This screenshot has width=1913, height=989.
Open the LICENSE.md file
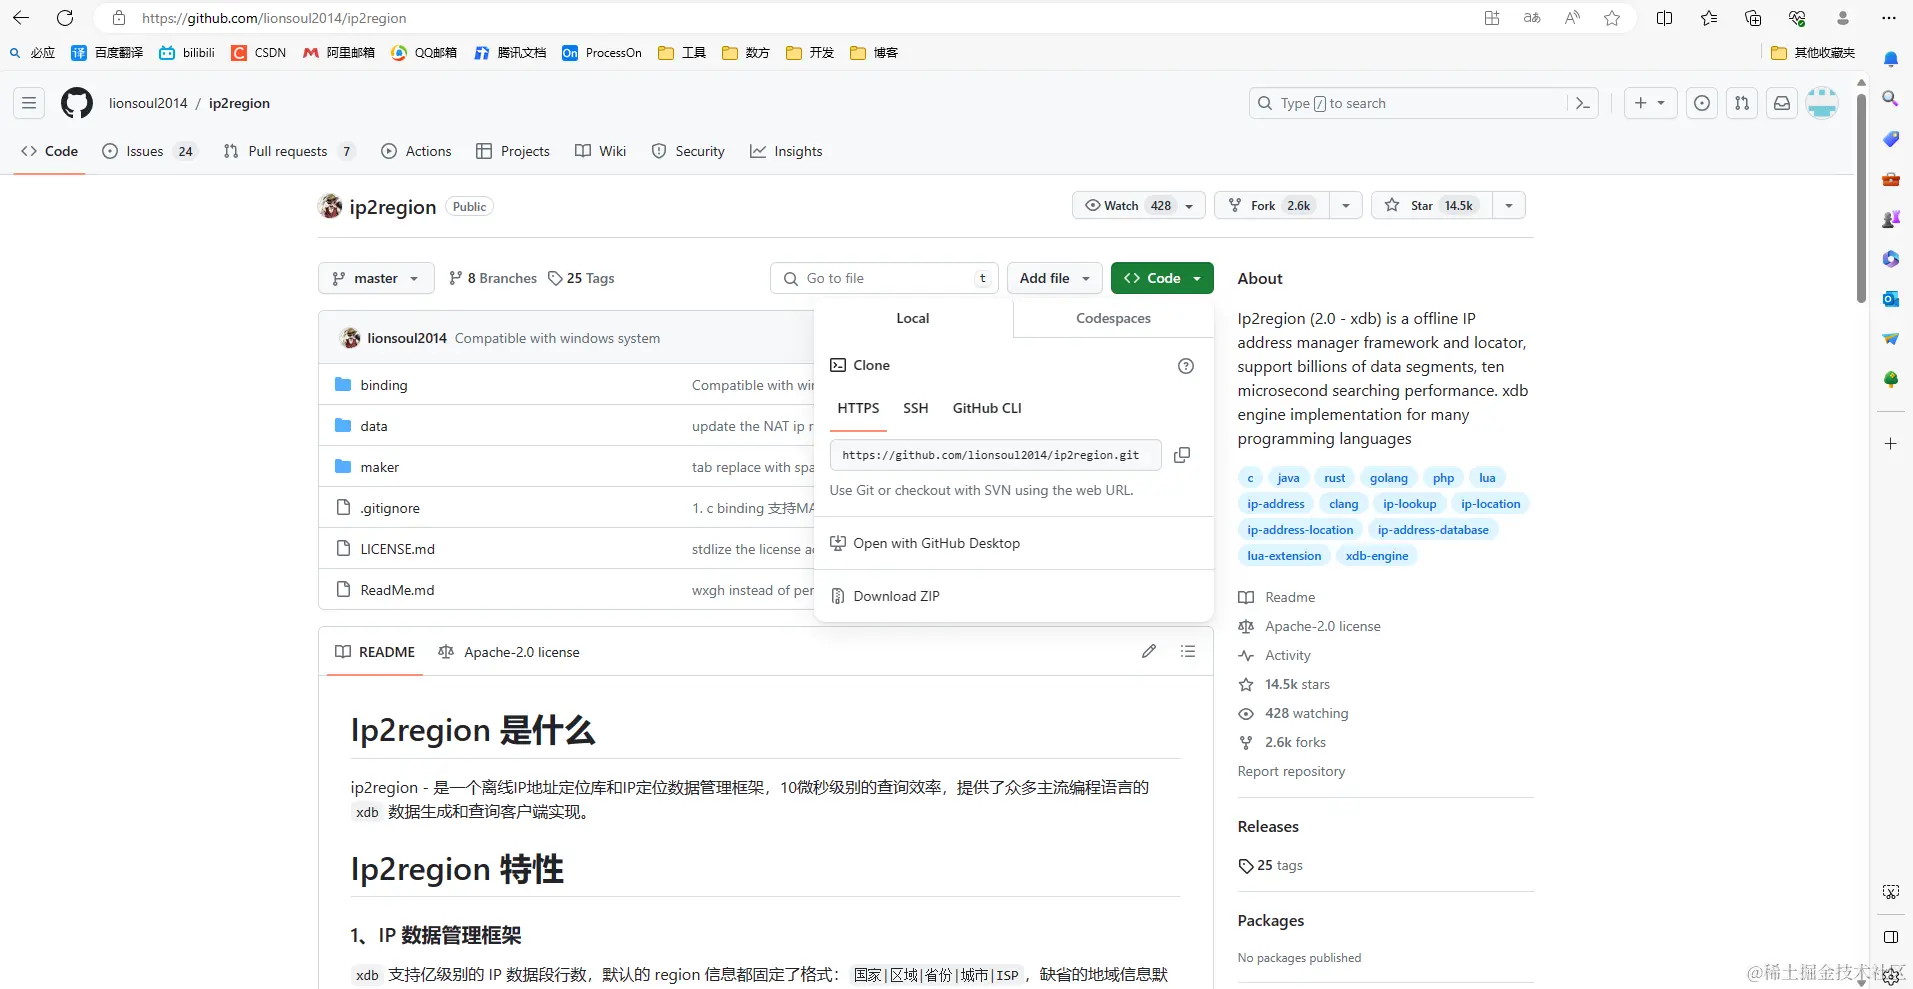pos(398,549)
